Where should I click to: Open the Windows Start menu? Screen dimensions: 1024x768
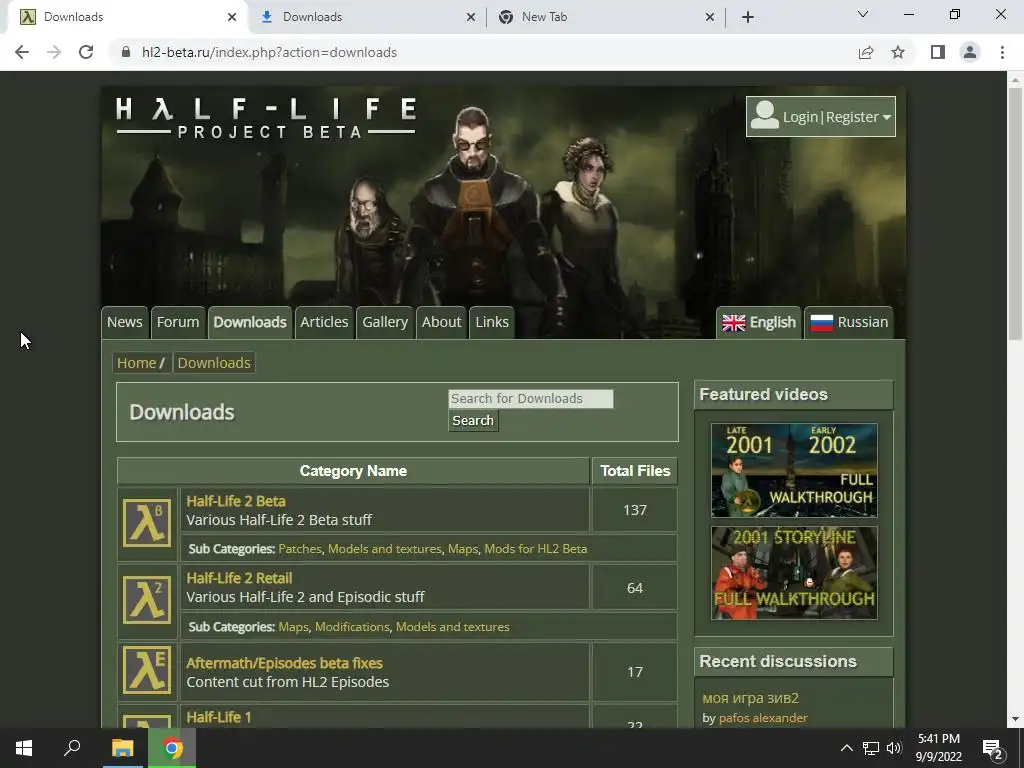[24, 748]
